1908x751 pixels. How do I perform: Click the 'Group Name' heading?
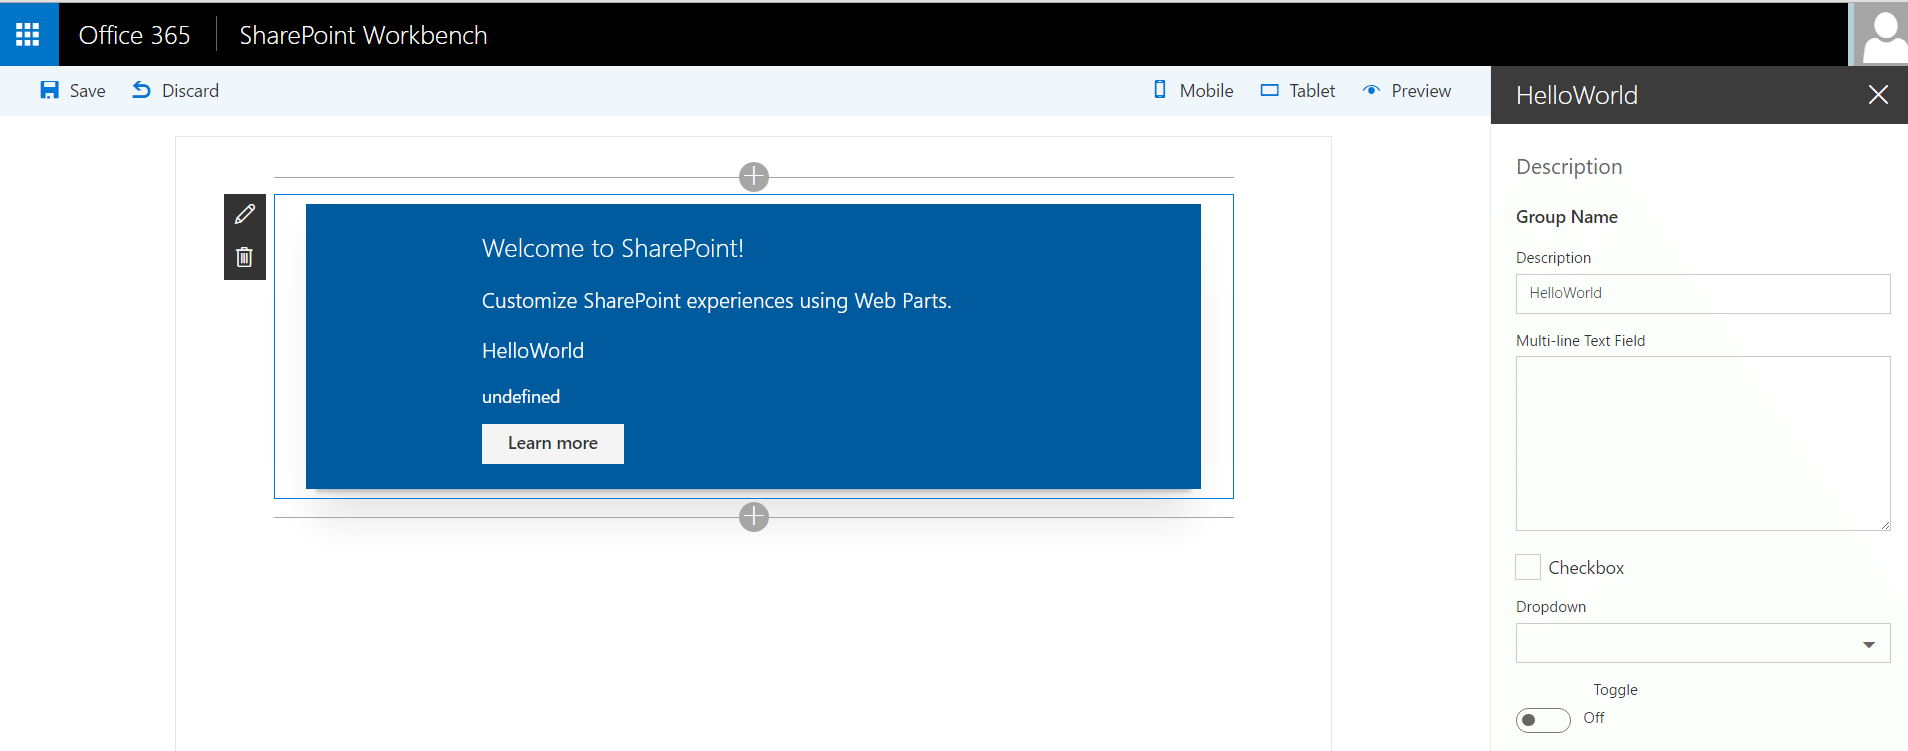[1567, 217]
